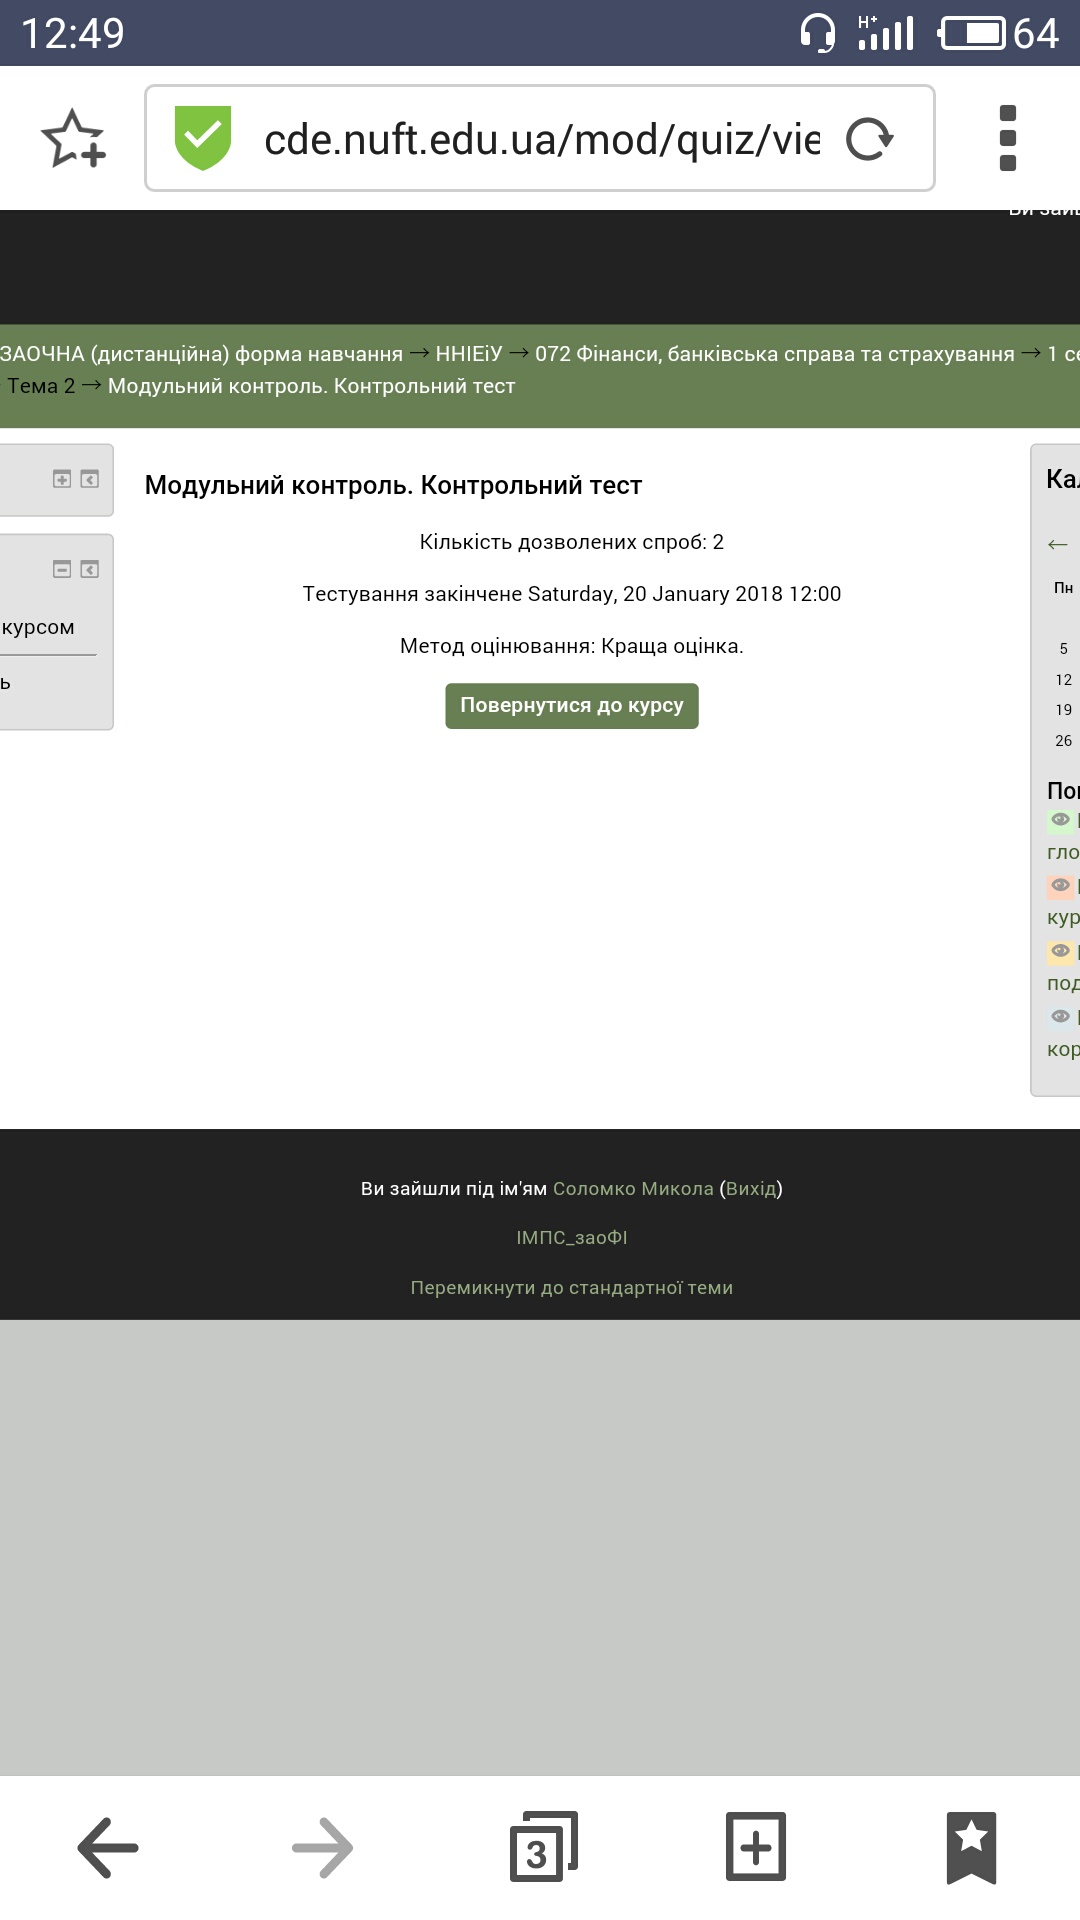Hide course events via red eye icon
Image resolution: width=1080 pixels, height=1920 pixels.
pos(1060,886)
